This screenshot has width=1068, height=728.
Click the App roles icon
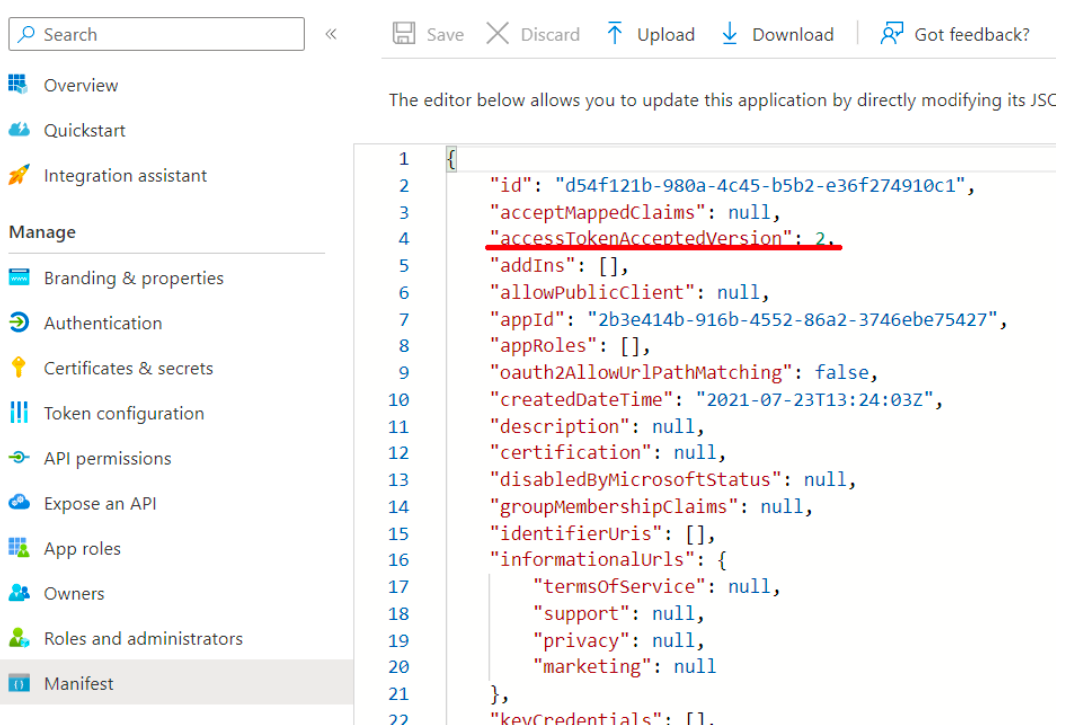click(x=18, y=547)
